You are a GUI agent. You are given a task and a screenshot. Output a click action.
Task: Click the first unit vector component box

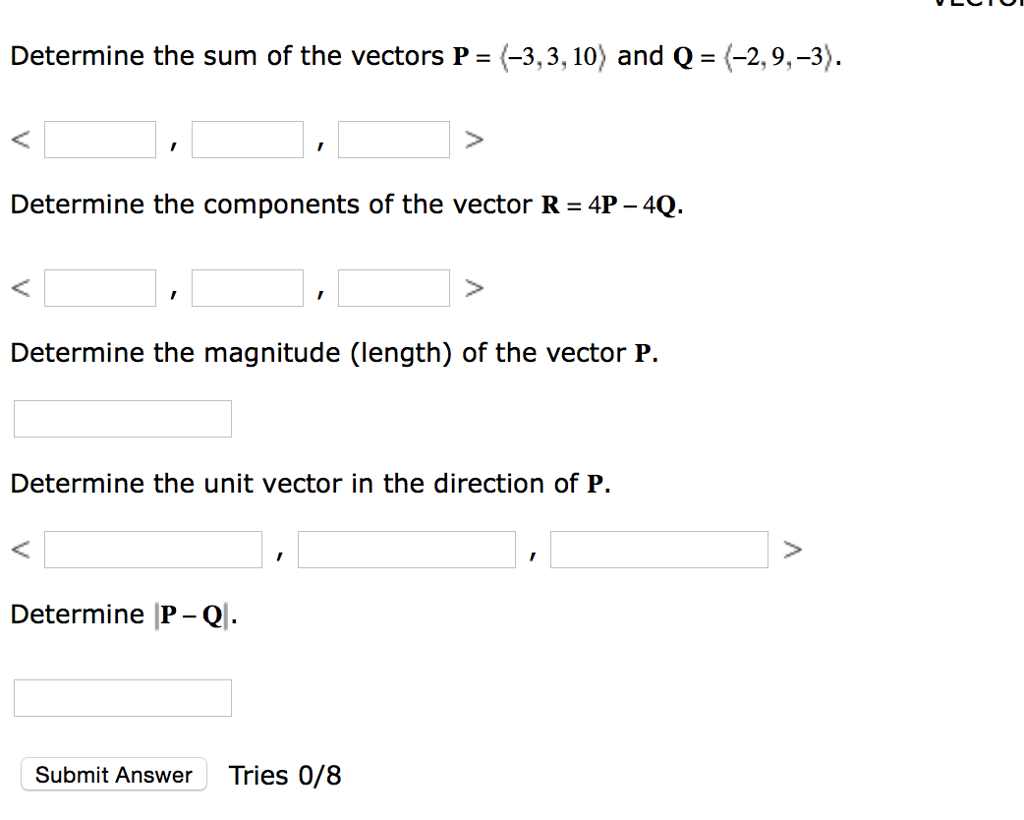pos(152,548)
